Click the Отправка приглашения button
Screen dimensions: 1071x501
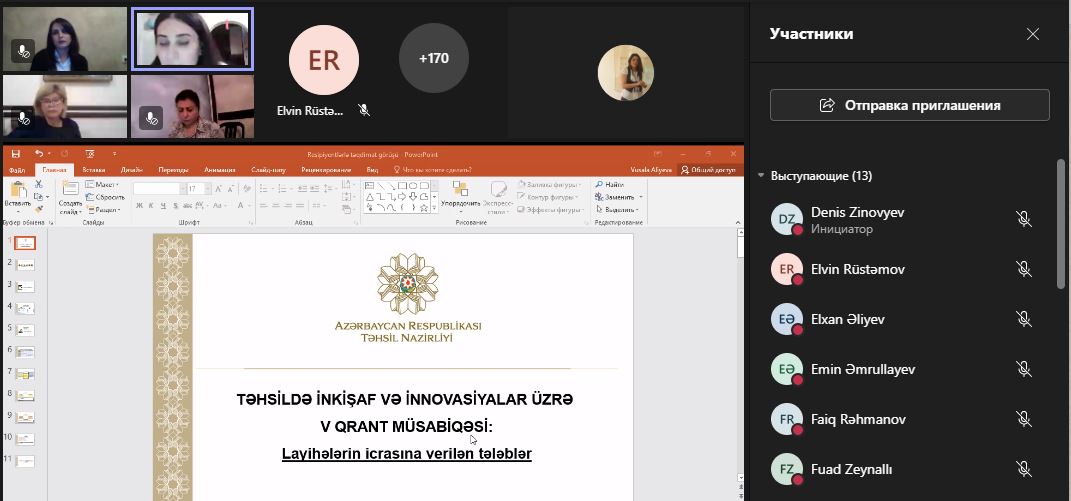[909, 105]
